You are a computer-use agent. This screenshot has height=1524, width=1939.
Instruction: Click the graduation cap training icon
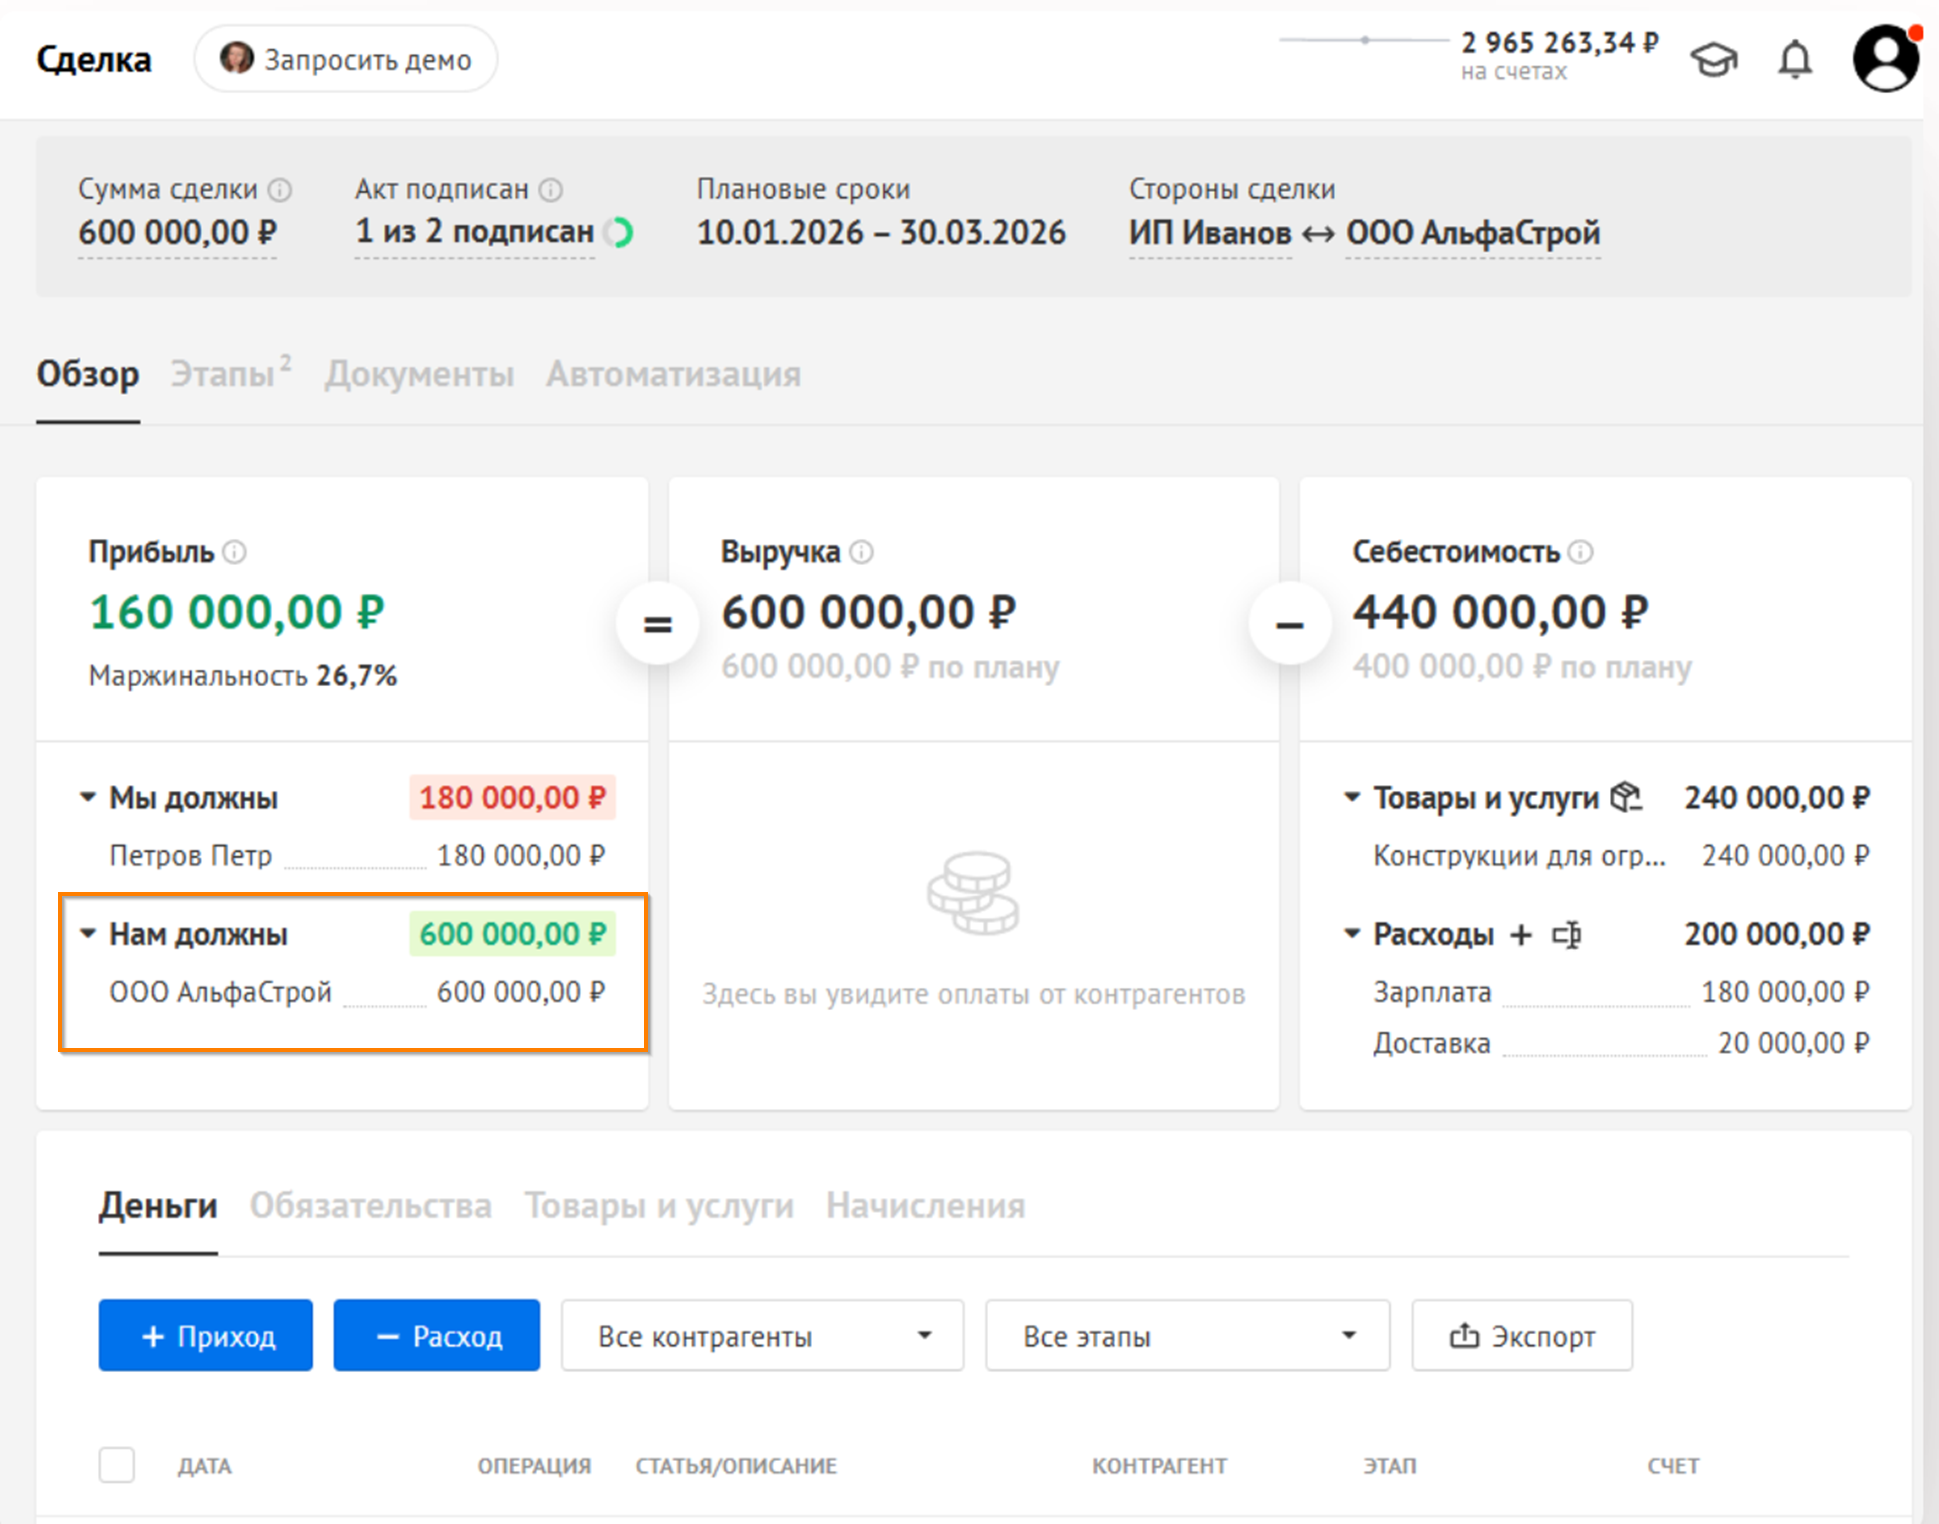pyautogui.click(x=1713, y=60)
